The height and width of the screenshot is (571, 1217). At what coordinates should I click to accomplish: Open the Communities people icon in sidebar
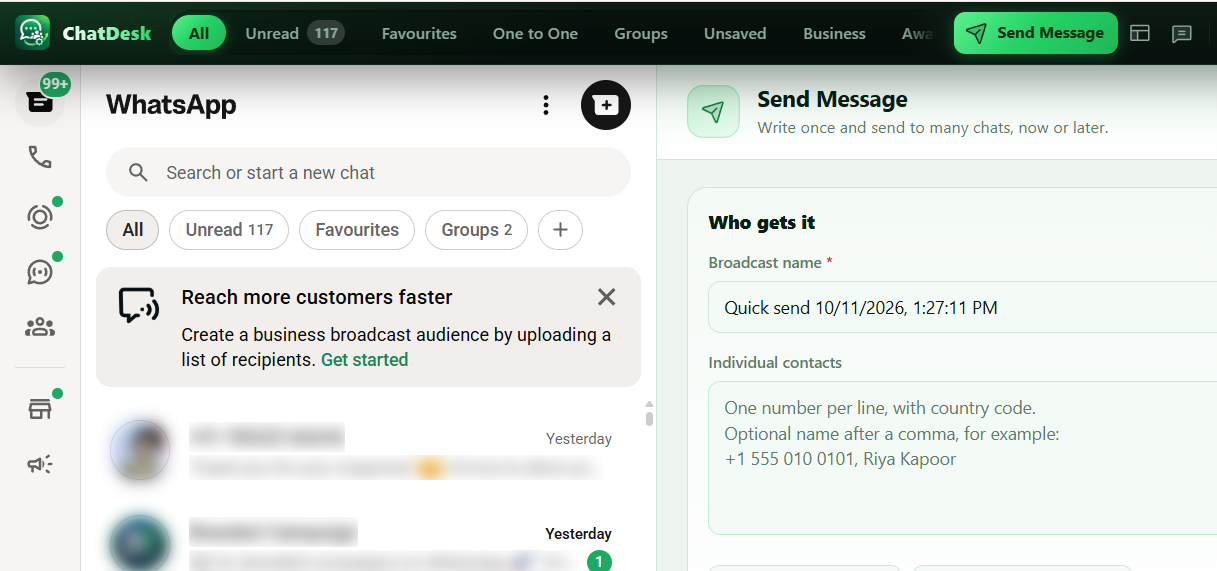[40, 327]
